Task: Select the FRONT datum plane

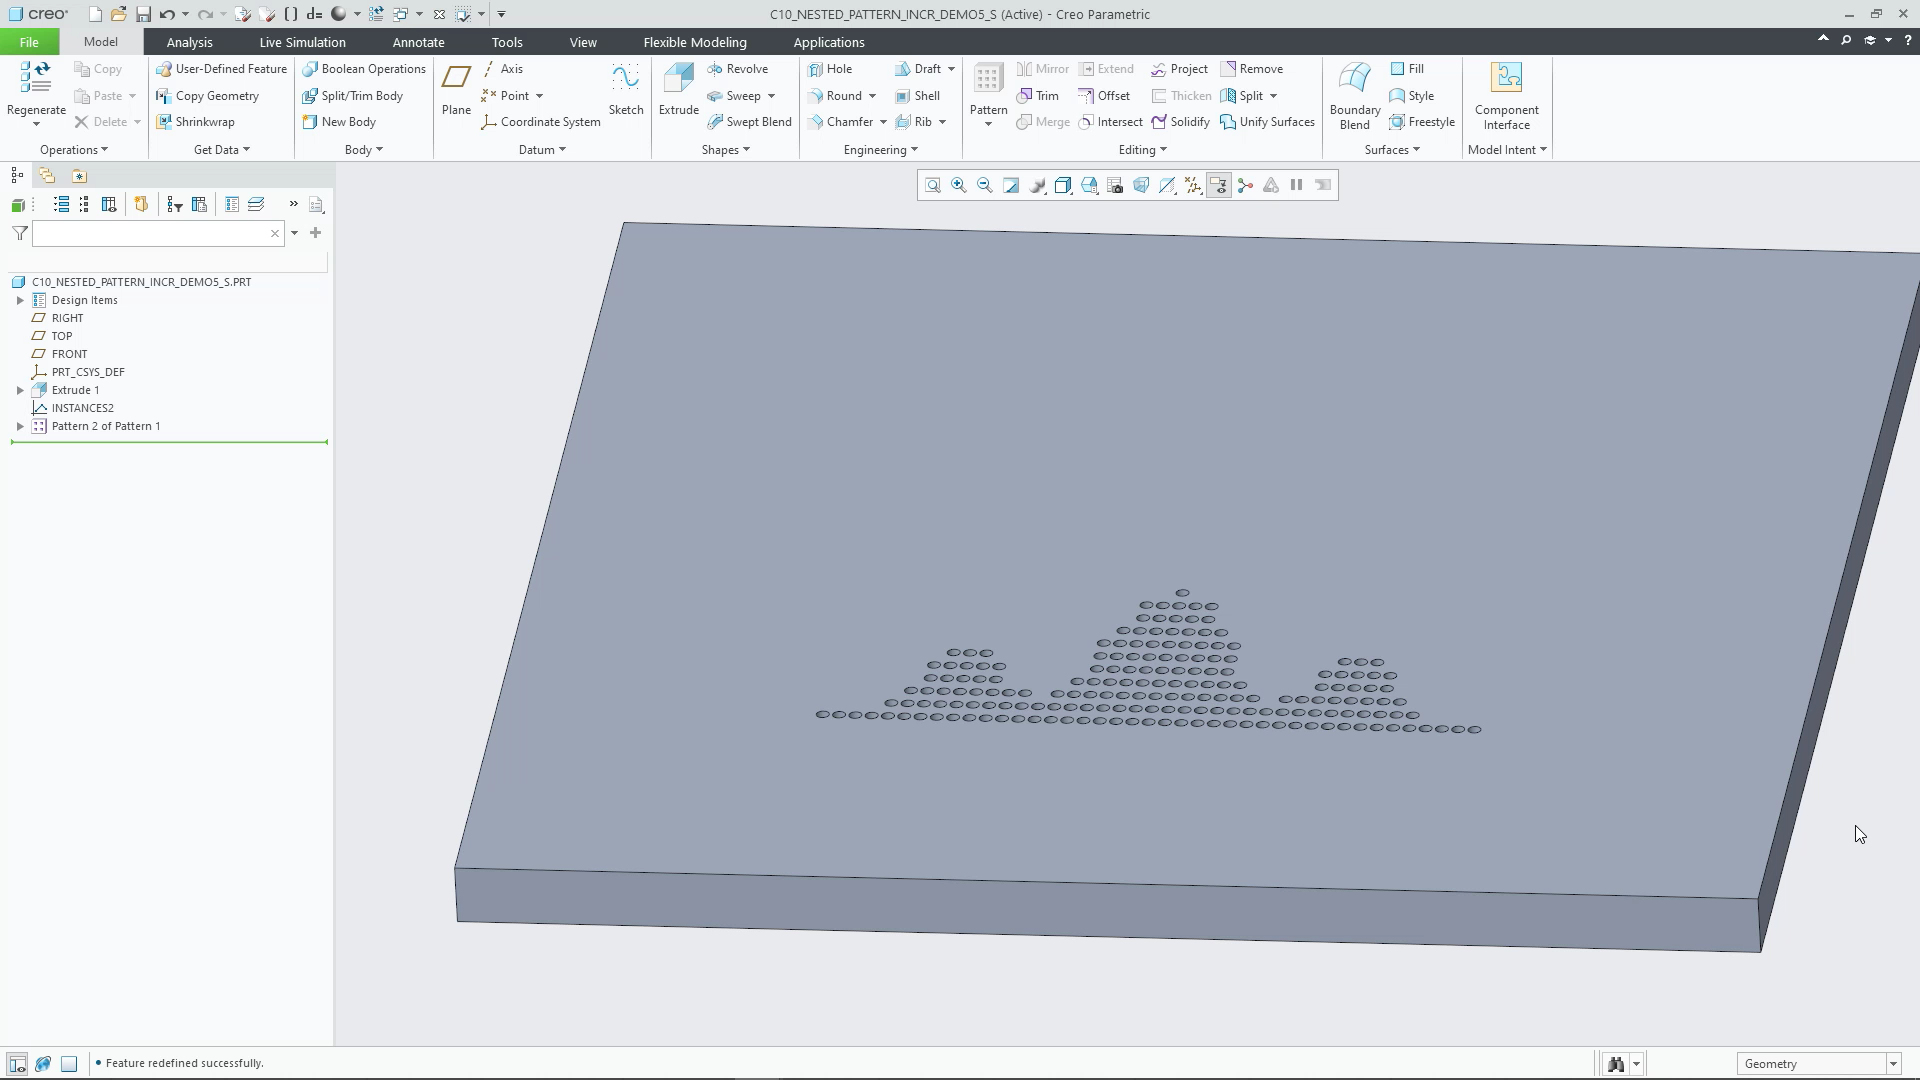Action: click(x=70, y=354)
